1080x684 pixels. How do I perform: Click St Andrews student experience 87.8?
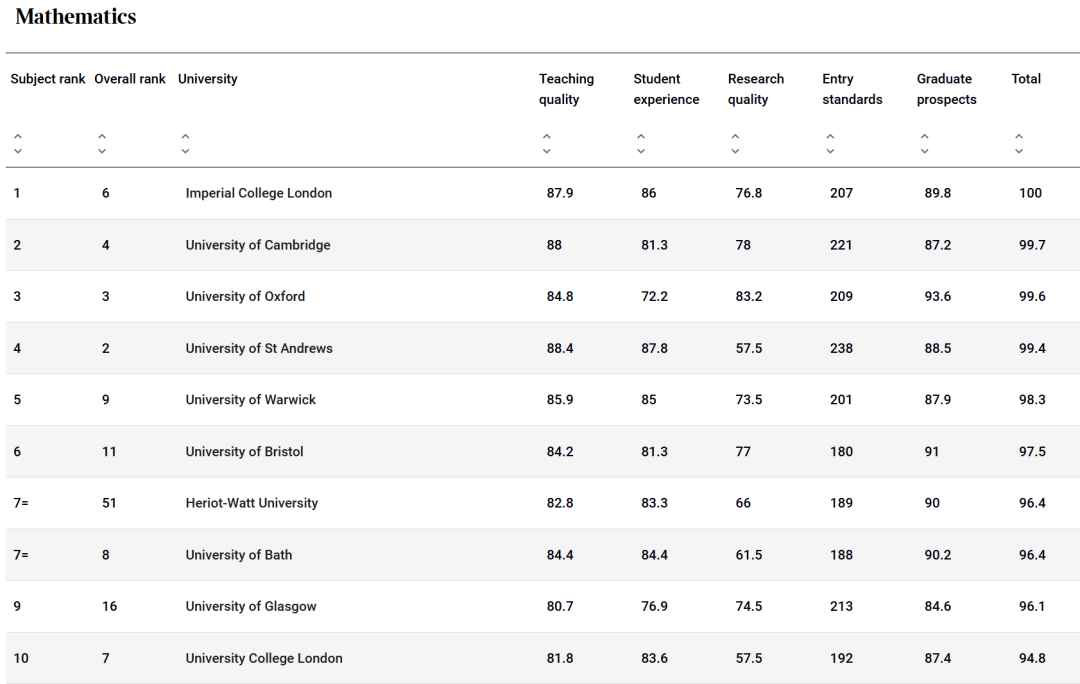coord(654,349)
